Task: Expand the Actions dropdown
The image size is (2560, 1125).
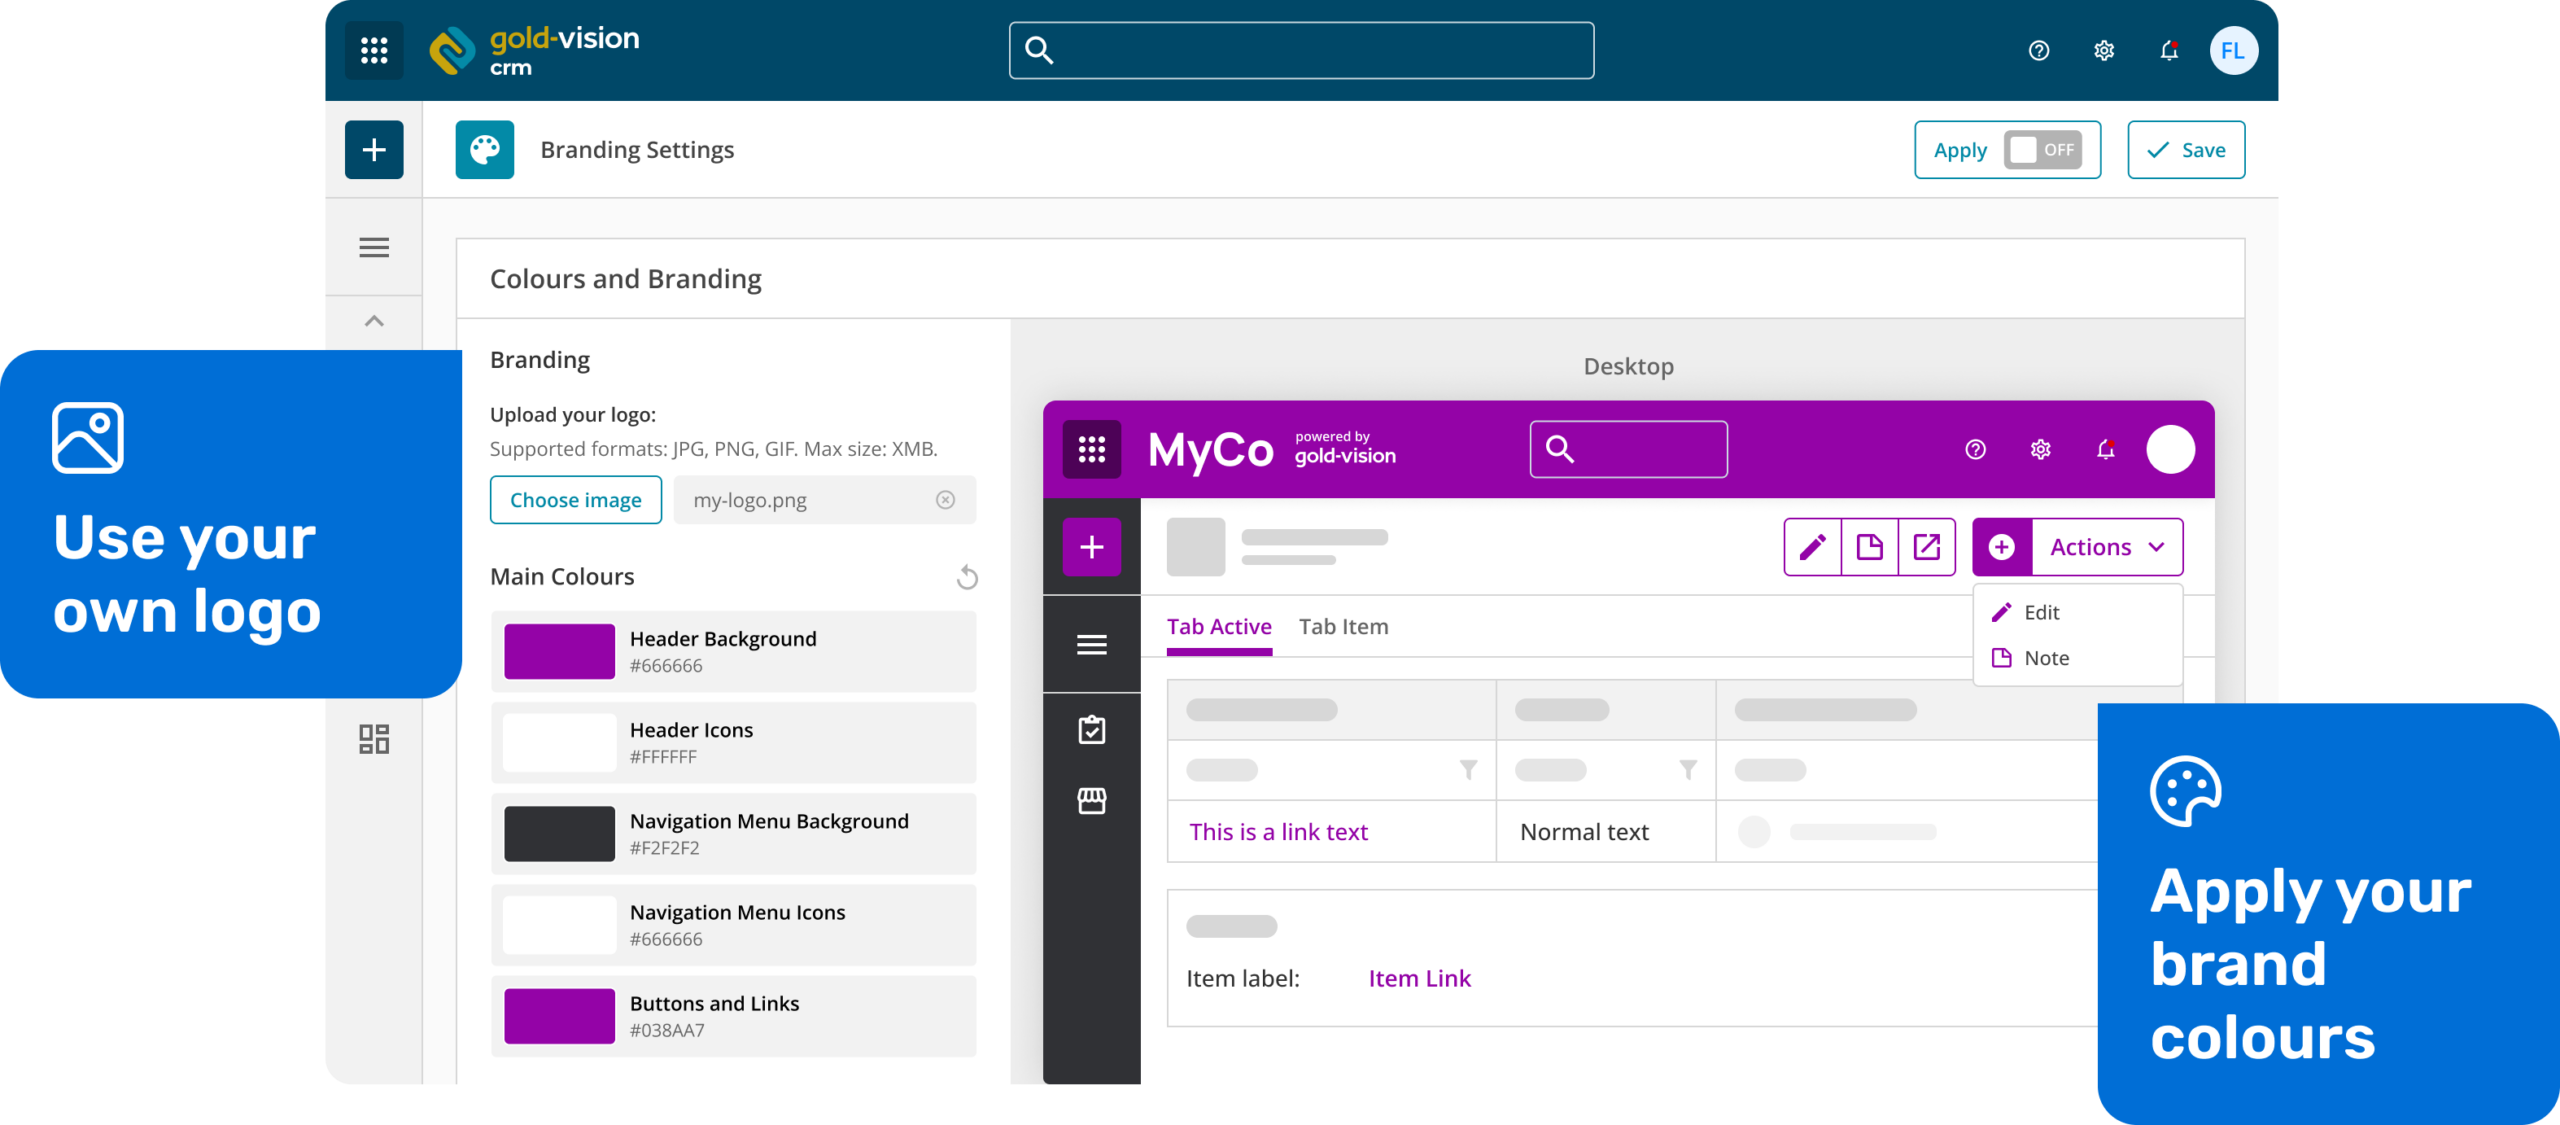Action: click(x=2108, y=547)
